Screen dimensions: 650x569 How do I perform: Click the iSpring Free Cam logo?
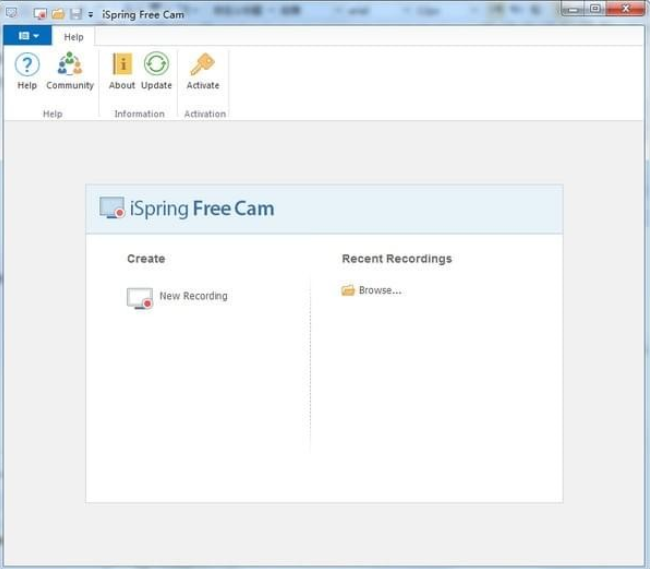pos(187,208)
